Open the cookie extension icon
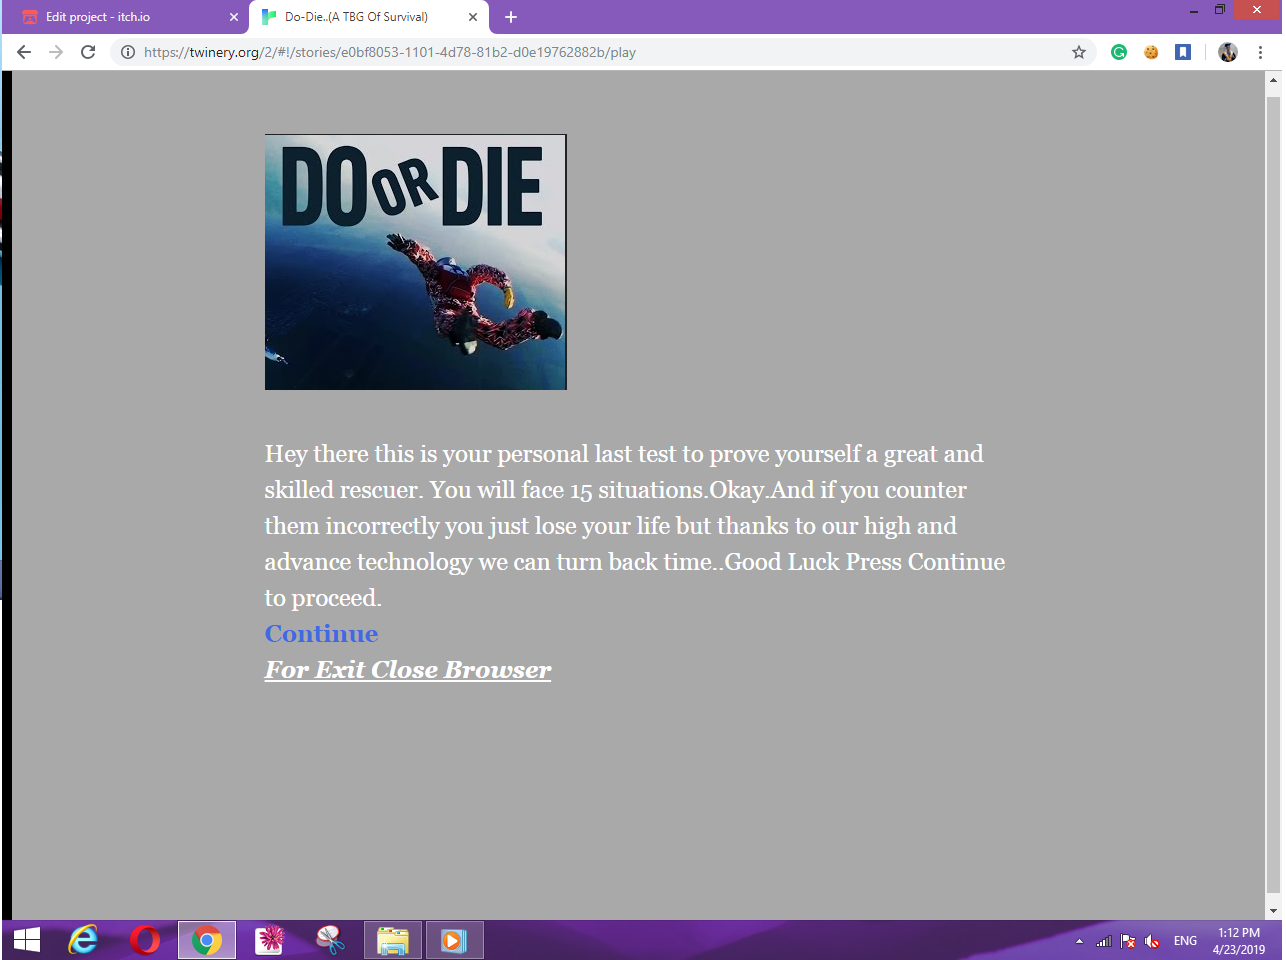 pyautogui.click(x=1151, y=52)
